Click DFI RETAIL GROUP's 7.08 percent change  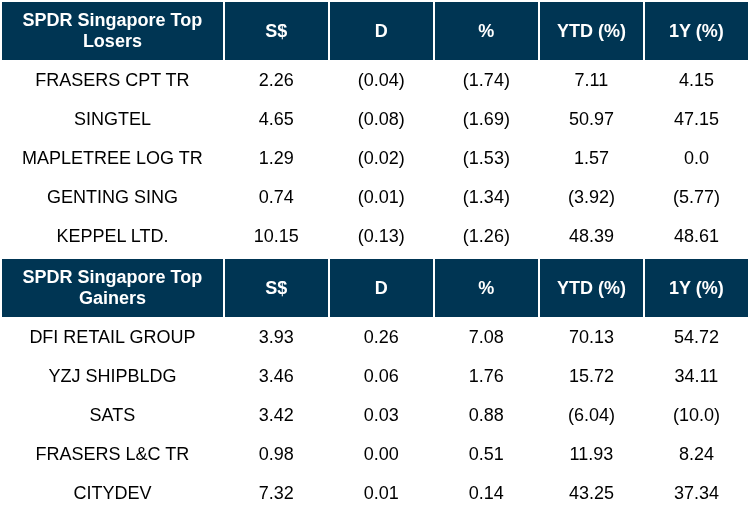pos(486,337)
